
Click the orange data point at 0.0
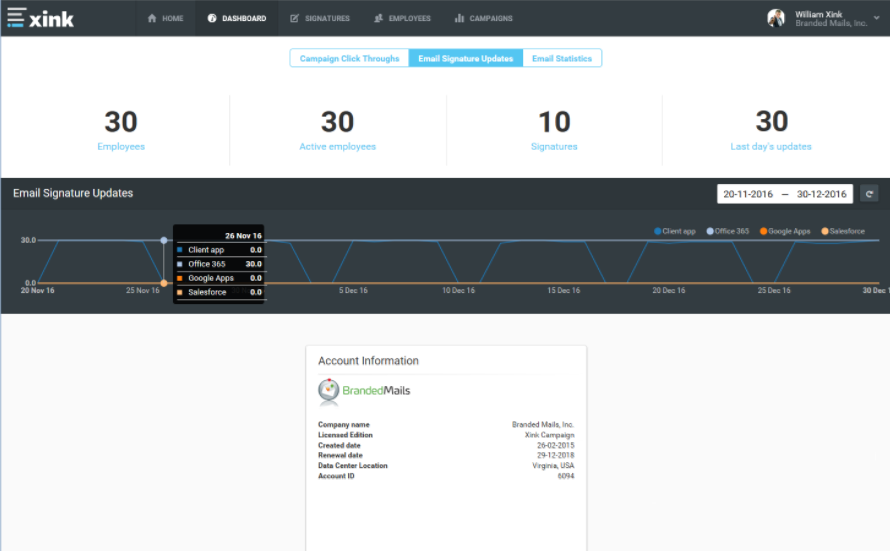point(163,283)
